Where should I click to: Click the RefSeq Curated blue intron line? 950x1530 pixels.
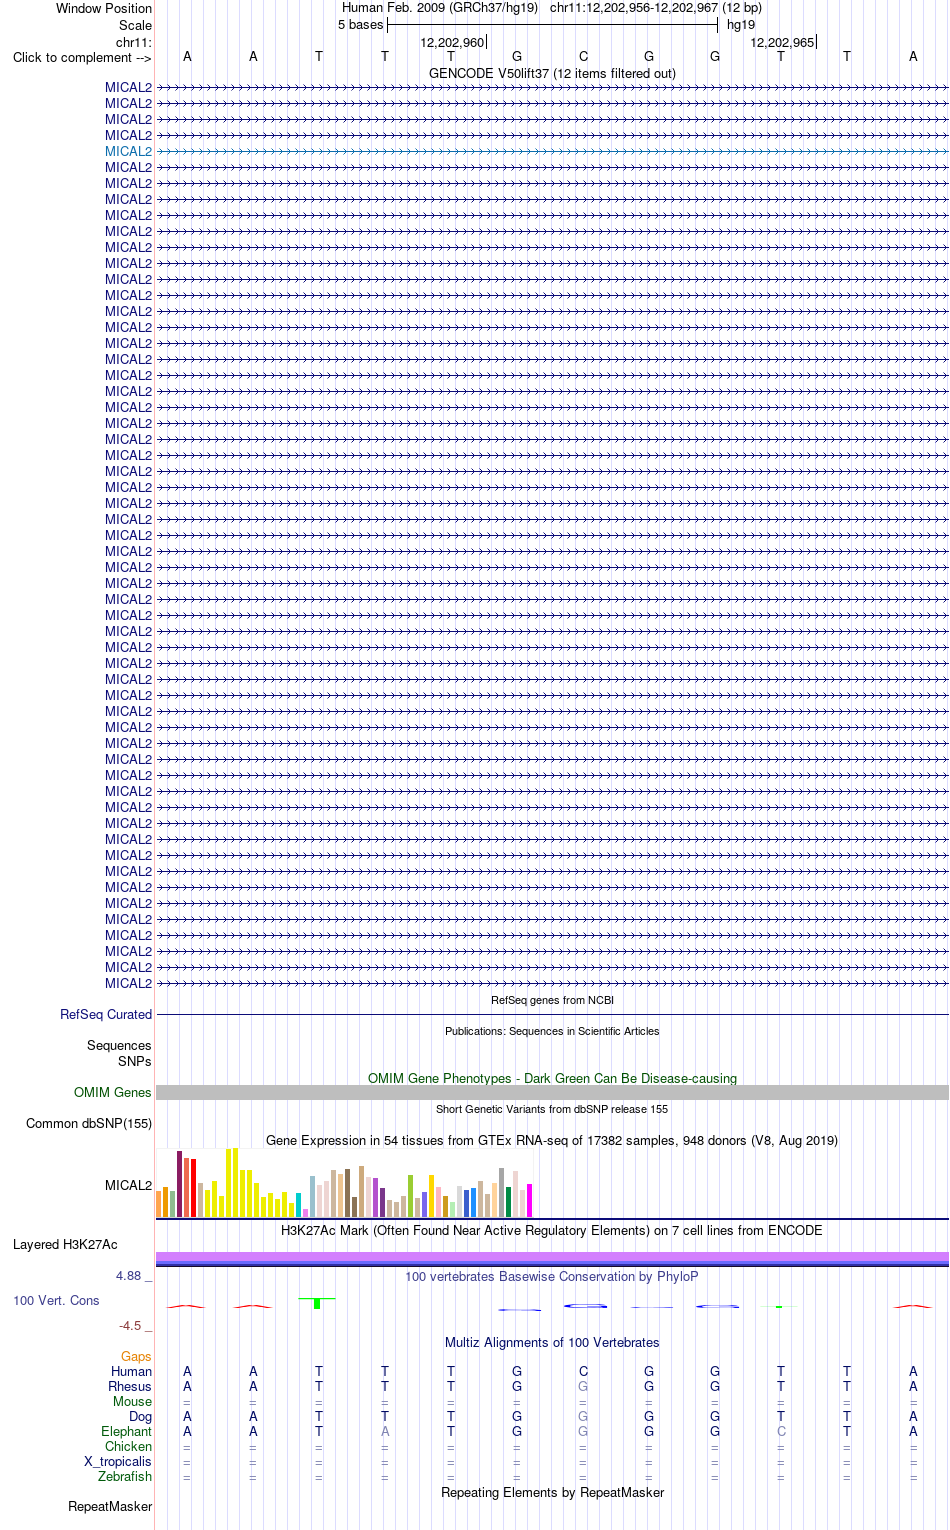552,1014
